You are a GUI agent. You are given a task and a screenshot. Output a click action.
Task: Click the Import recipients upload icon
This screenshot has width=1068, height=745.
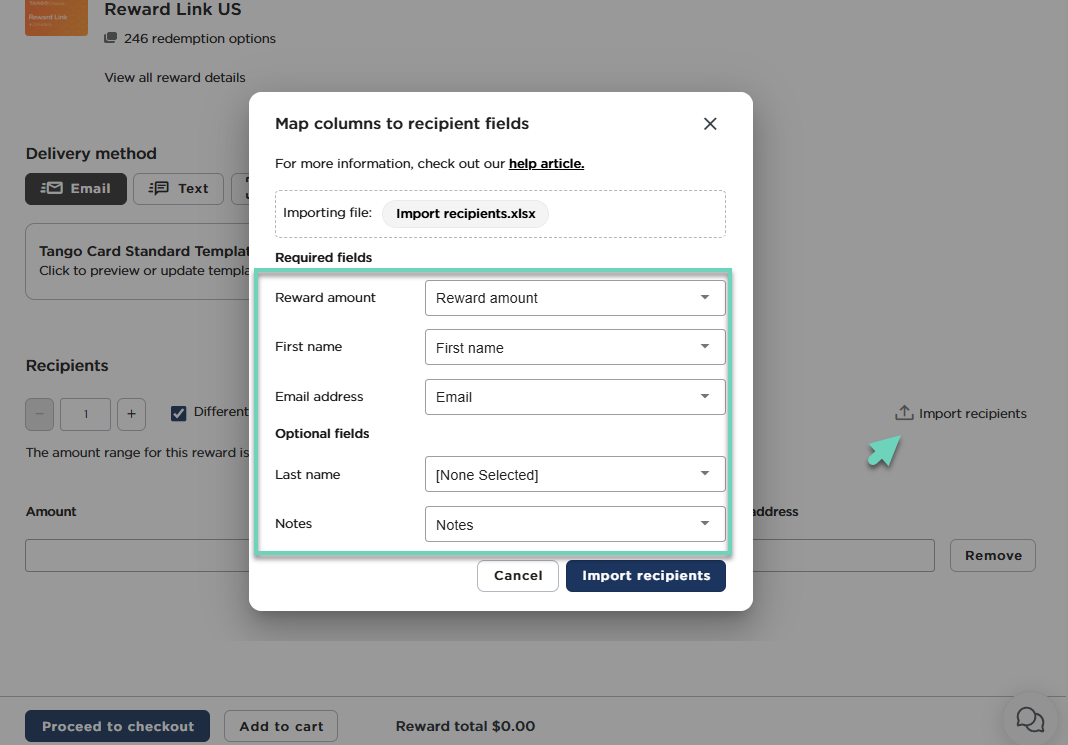tap(904, 413)
